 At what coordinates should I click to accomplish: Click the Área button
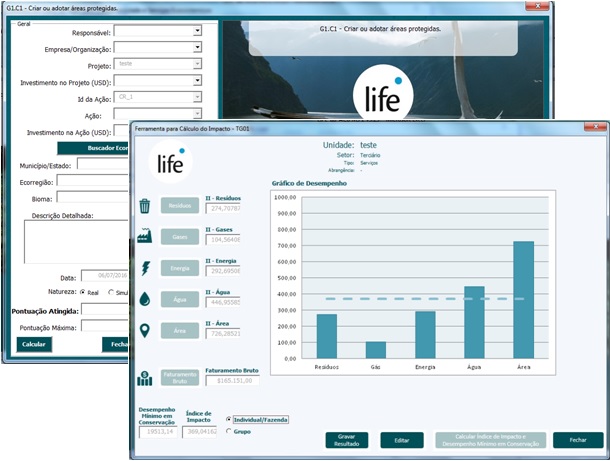(x=180, y=331)
